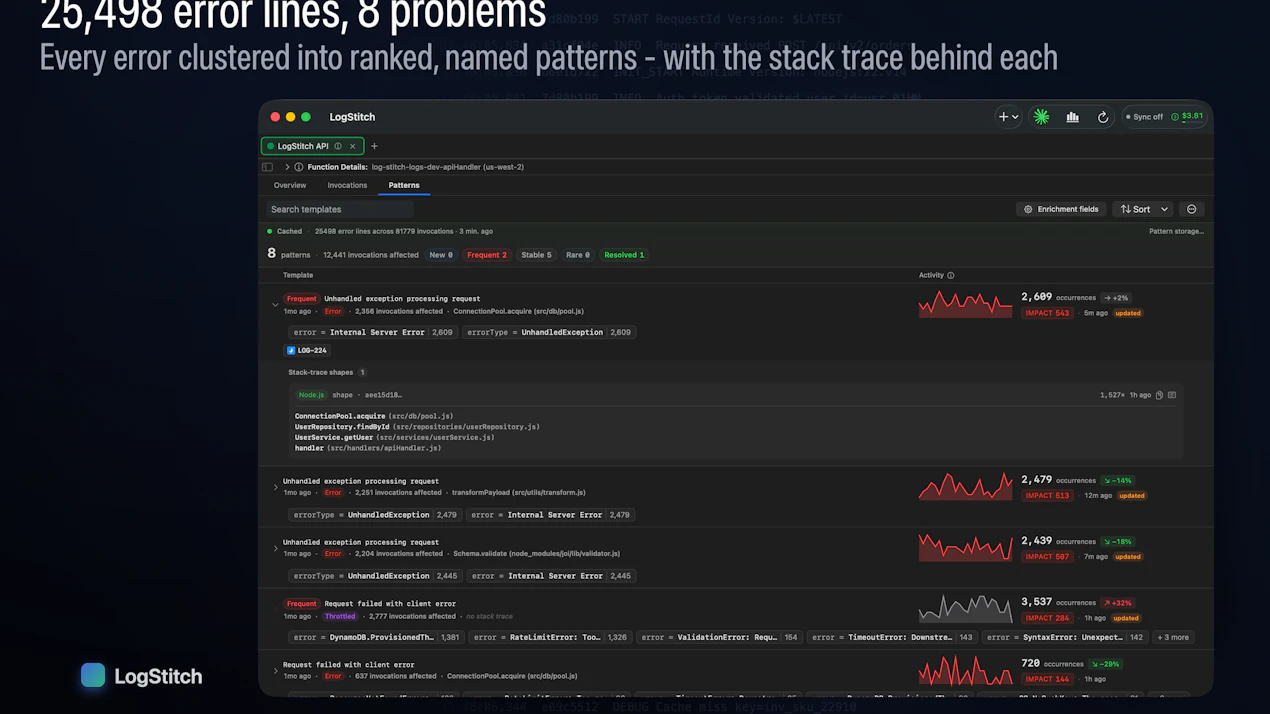This screenshot has width=1270, height=714.
Task: Click the IMPACT 284 badge
Action: [1047, 618]
